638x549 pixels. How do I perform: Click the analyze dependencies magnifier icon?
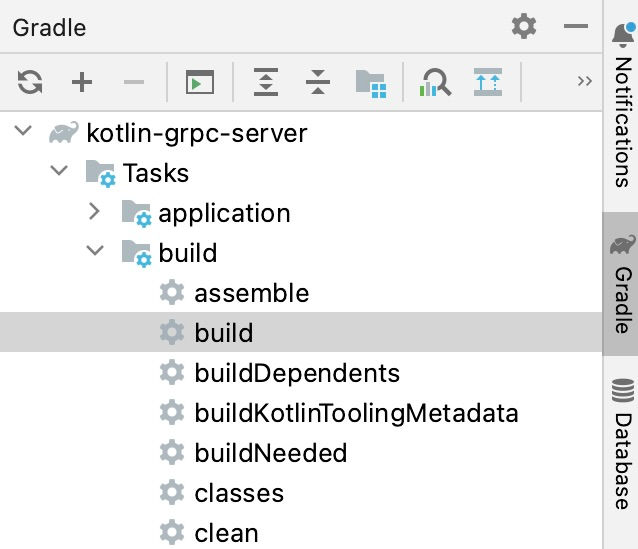point(435,82)
